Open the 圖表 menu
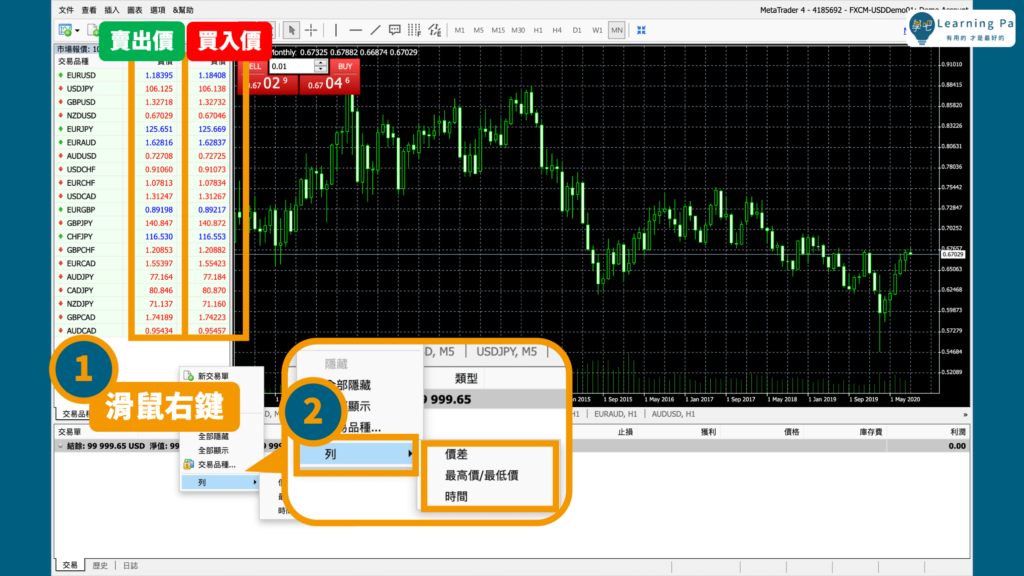Image resolution: width=1024 pixels, height=576 pixels. [x=135, y=10]
